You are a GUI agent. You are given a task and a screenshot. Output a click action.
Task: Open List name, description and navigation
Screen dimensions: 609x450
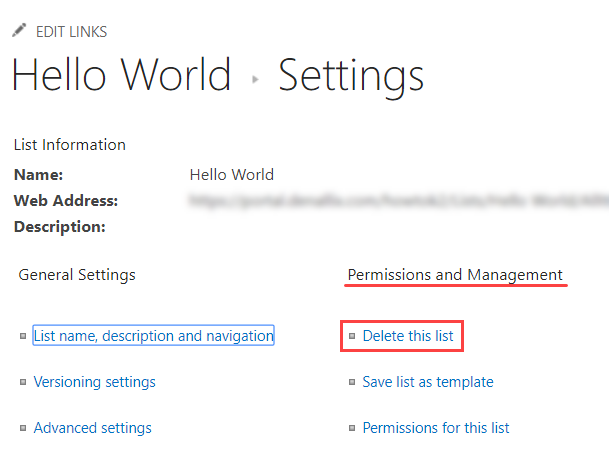coord(153,336)
